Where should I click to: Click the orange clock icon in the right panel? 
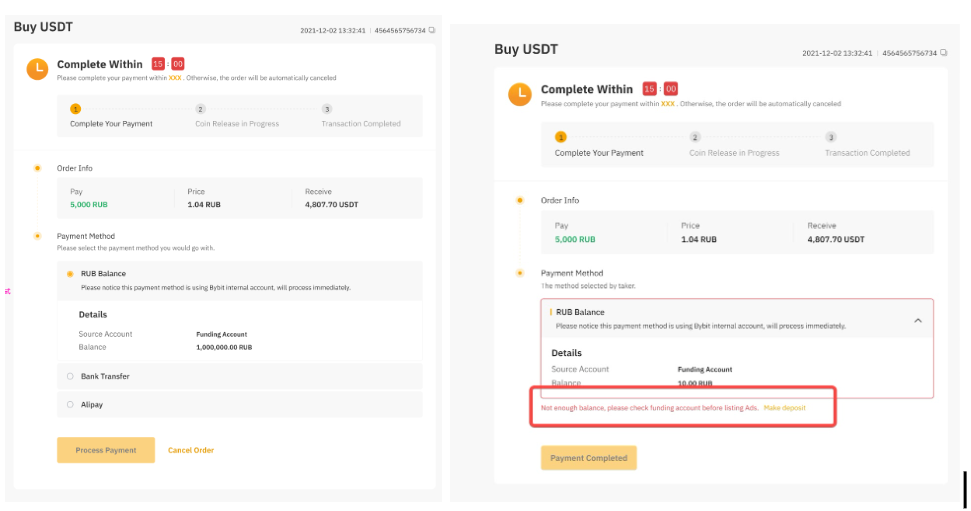tap(519, 94)
